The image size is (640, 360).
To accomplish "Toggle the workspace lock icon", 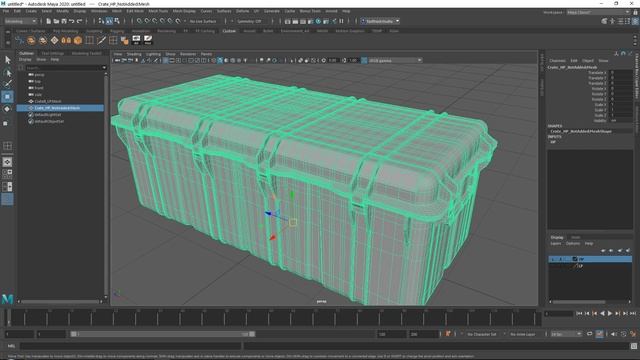I will click(635, 13).
